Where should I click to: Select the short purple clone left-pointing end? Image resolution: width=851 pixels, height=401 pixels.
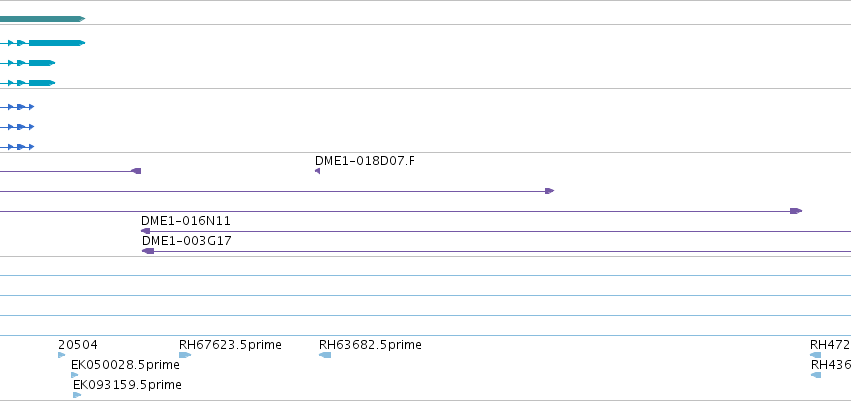tap(136, 171)
